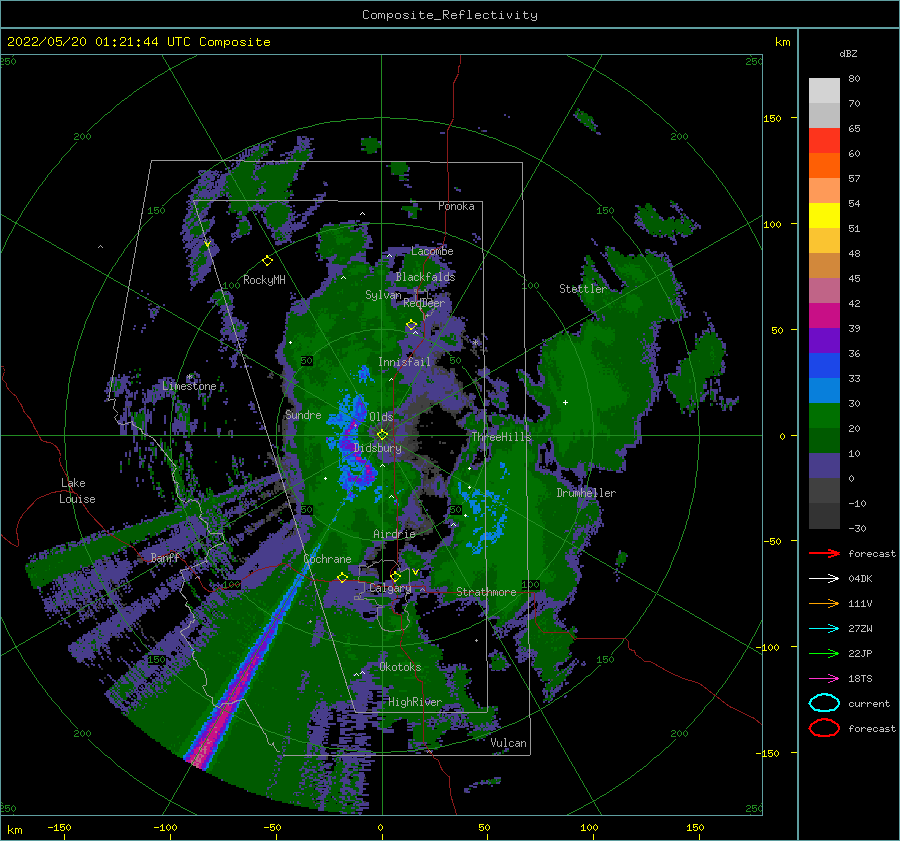The image size is (900, 841).
Task: Click the Stettler label
Action: pos(583,289)
